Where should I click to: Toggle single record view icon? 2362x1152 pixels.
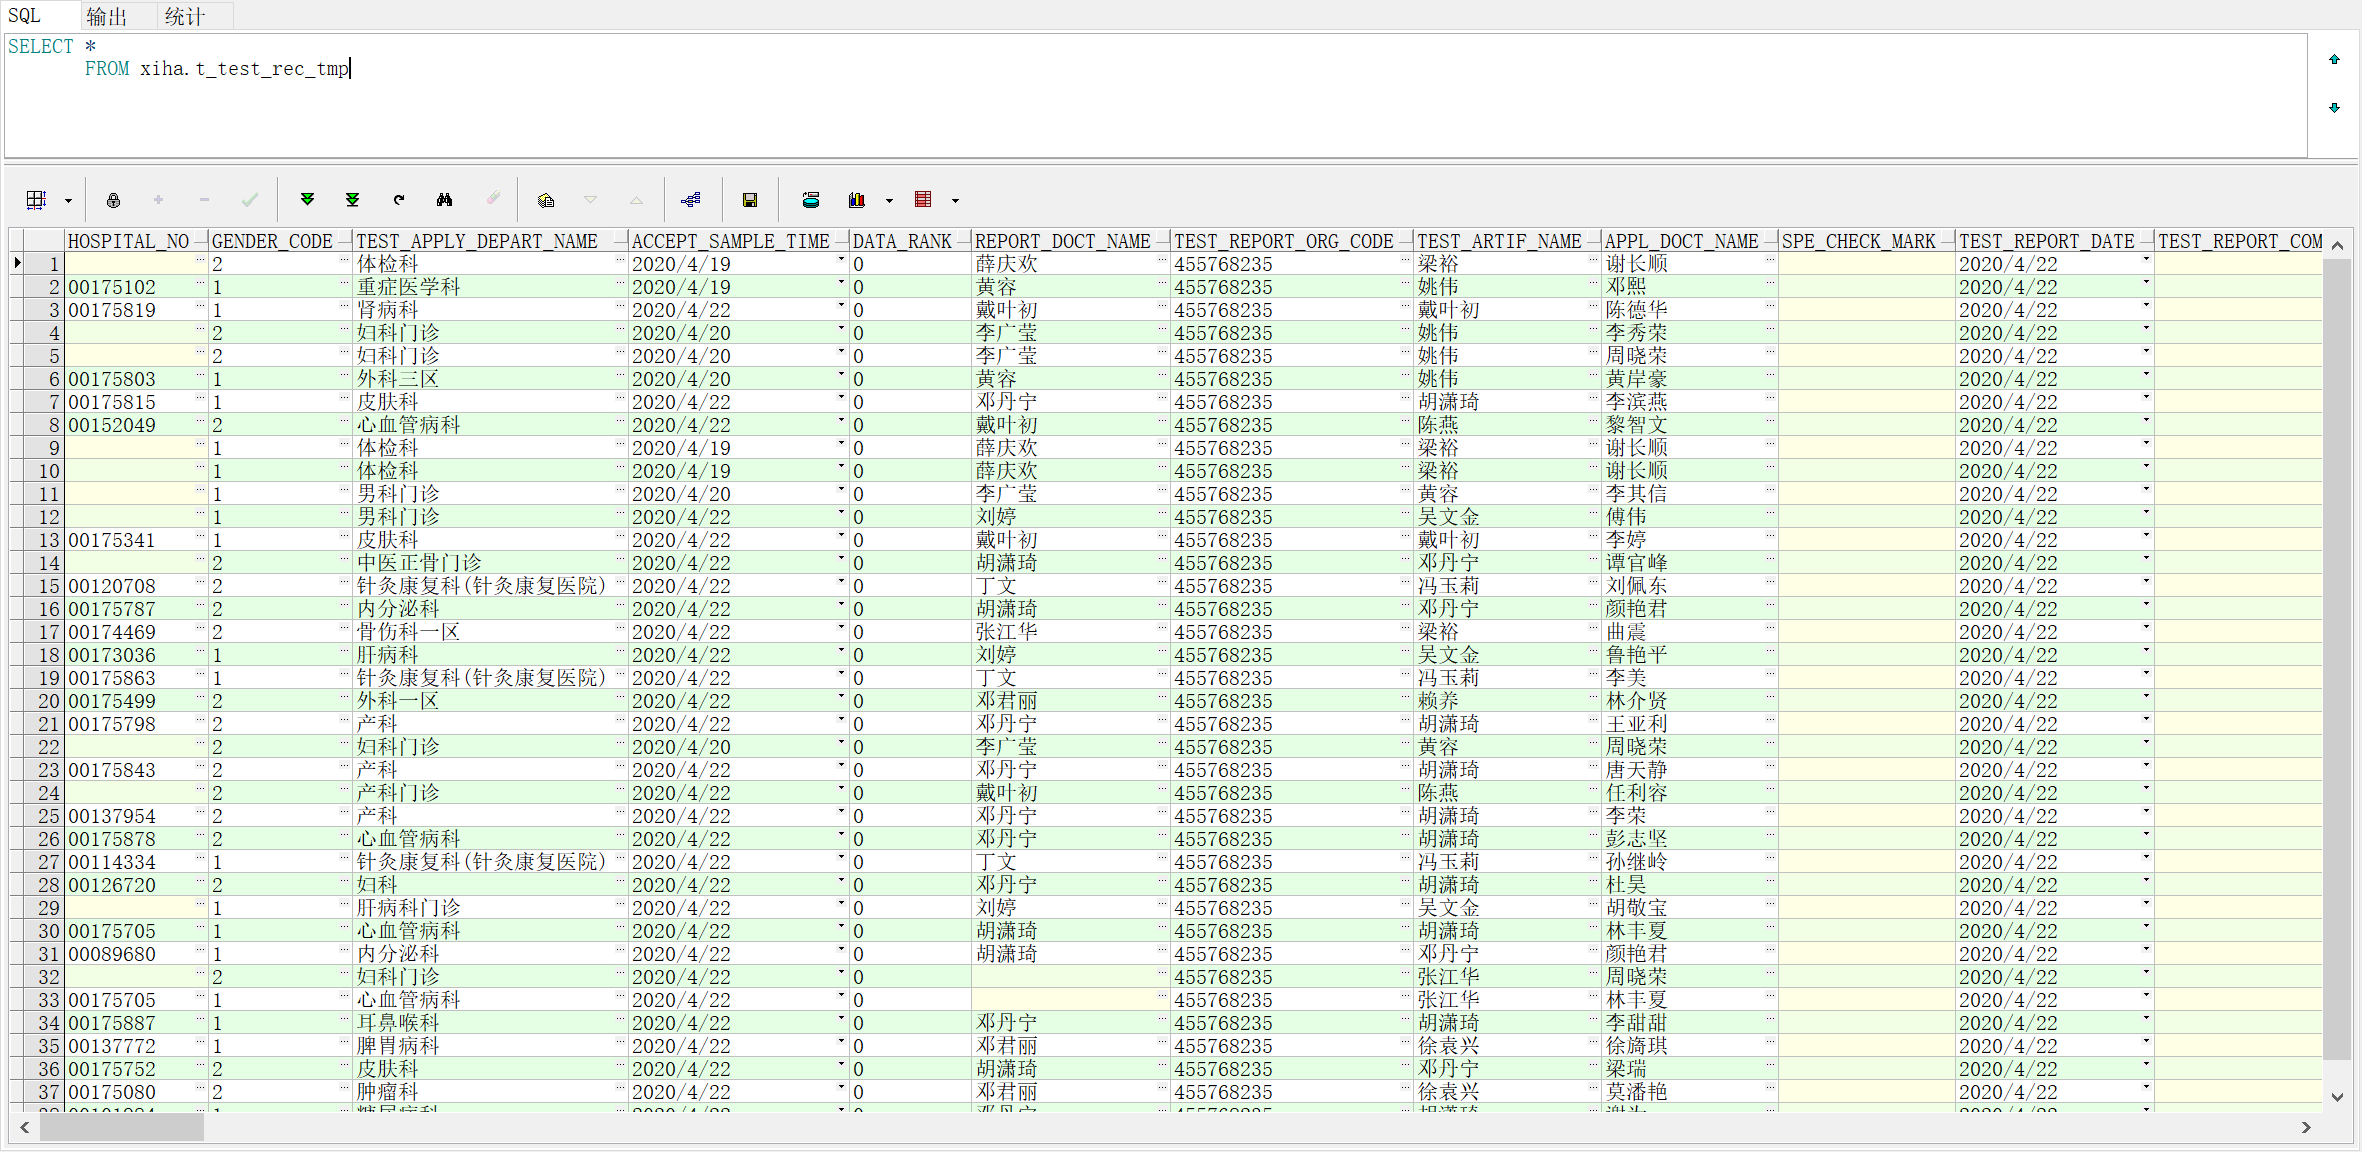click(546, 200)
